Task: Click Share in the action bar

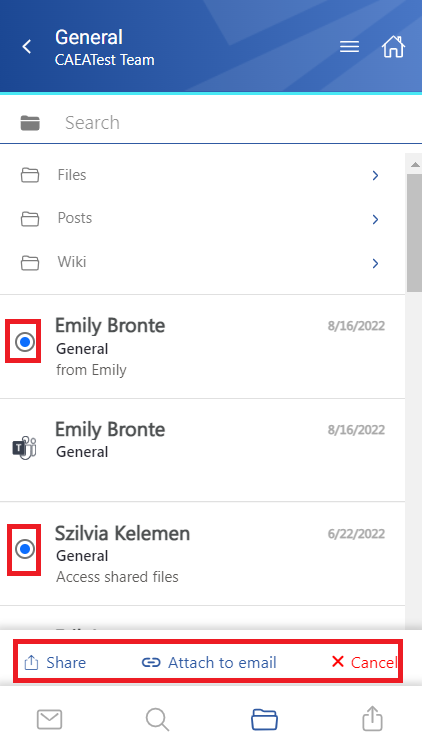Action: [x=55, y=662]
